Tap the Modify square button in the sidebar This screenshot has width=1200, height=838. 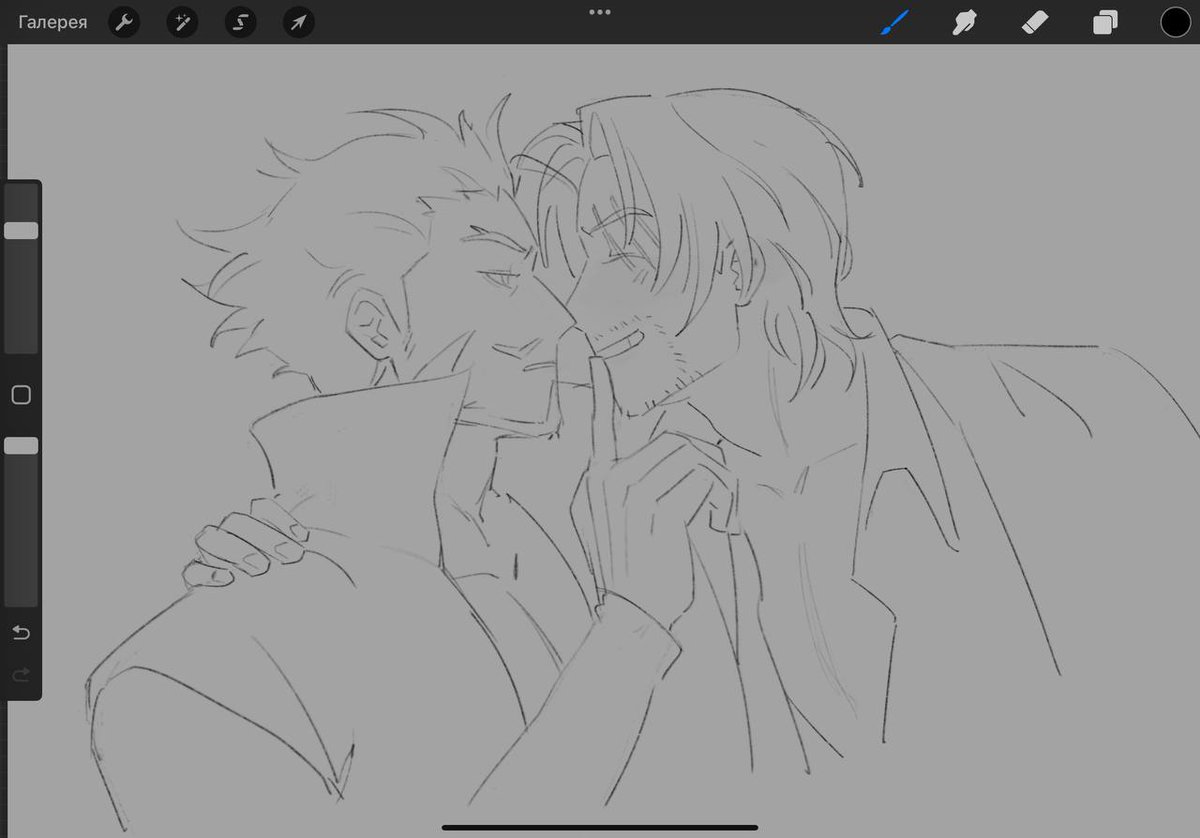pyautogui.click(x=21, y=395)
